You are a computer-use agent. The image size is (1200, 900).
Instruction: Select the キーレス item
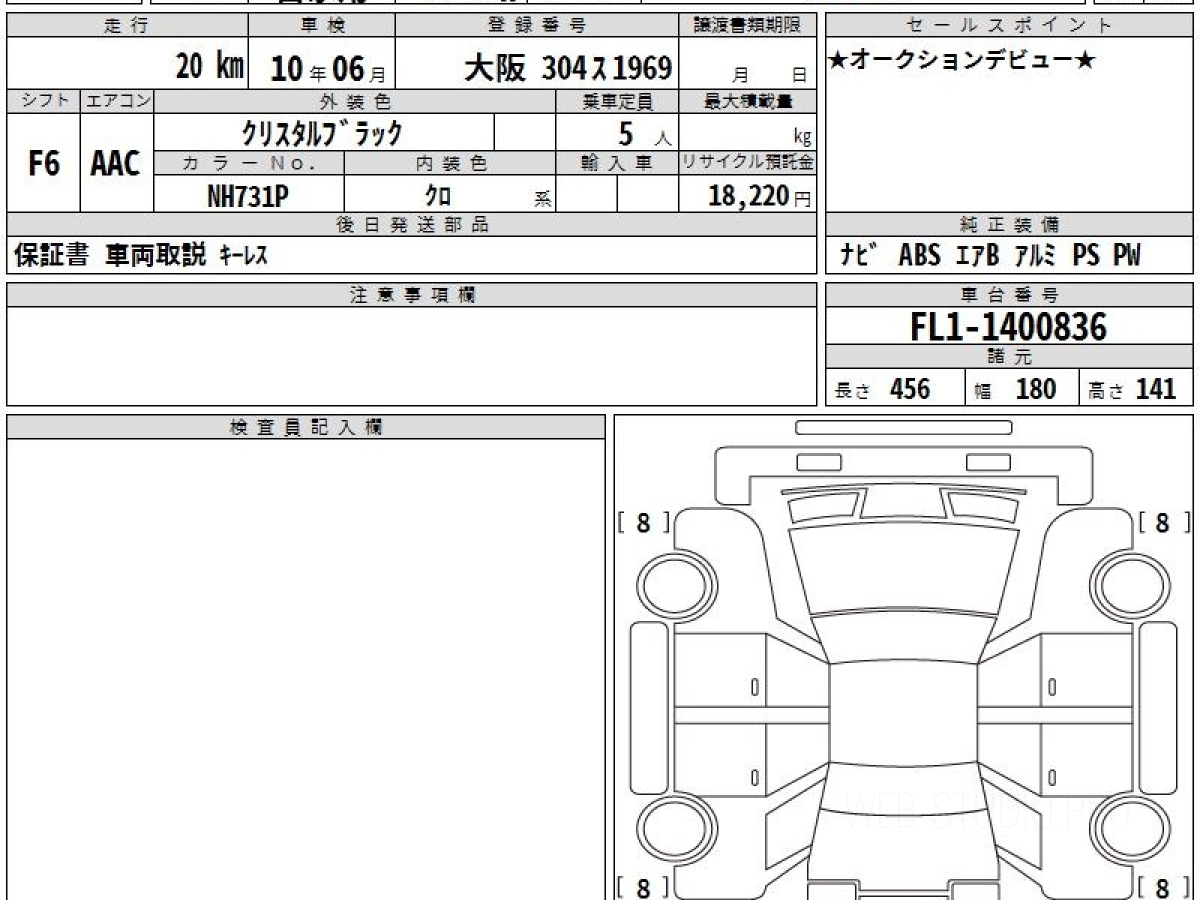click(x=243, y=257)
